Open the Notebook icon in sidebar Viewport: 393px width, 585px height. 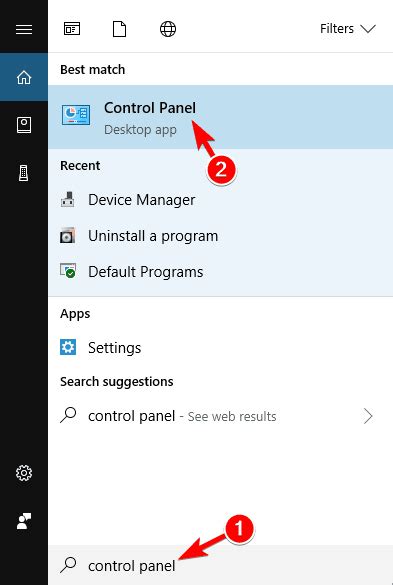click(x=24, y=125)
